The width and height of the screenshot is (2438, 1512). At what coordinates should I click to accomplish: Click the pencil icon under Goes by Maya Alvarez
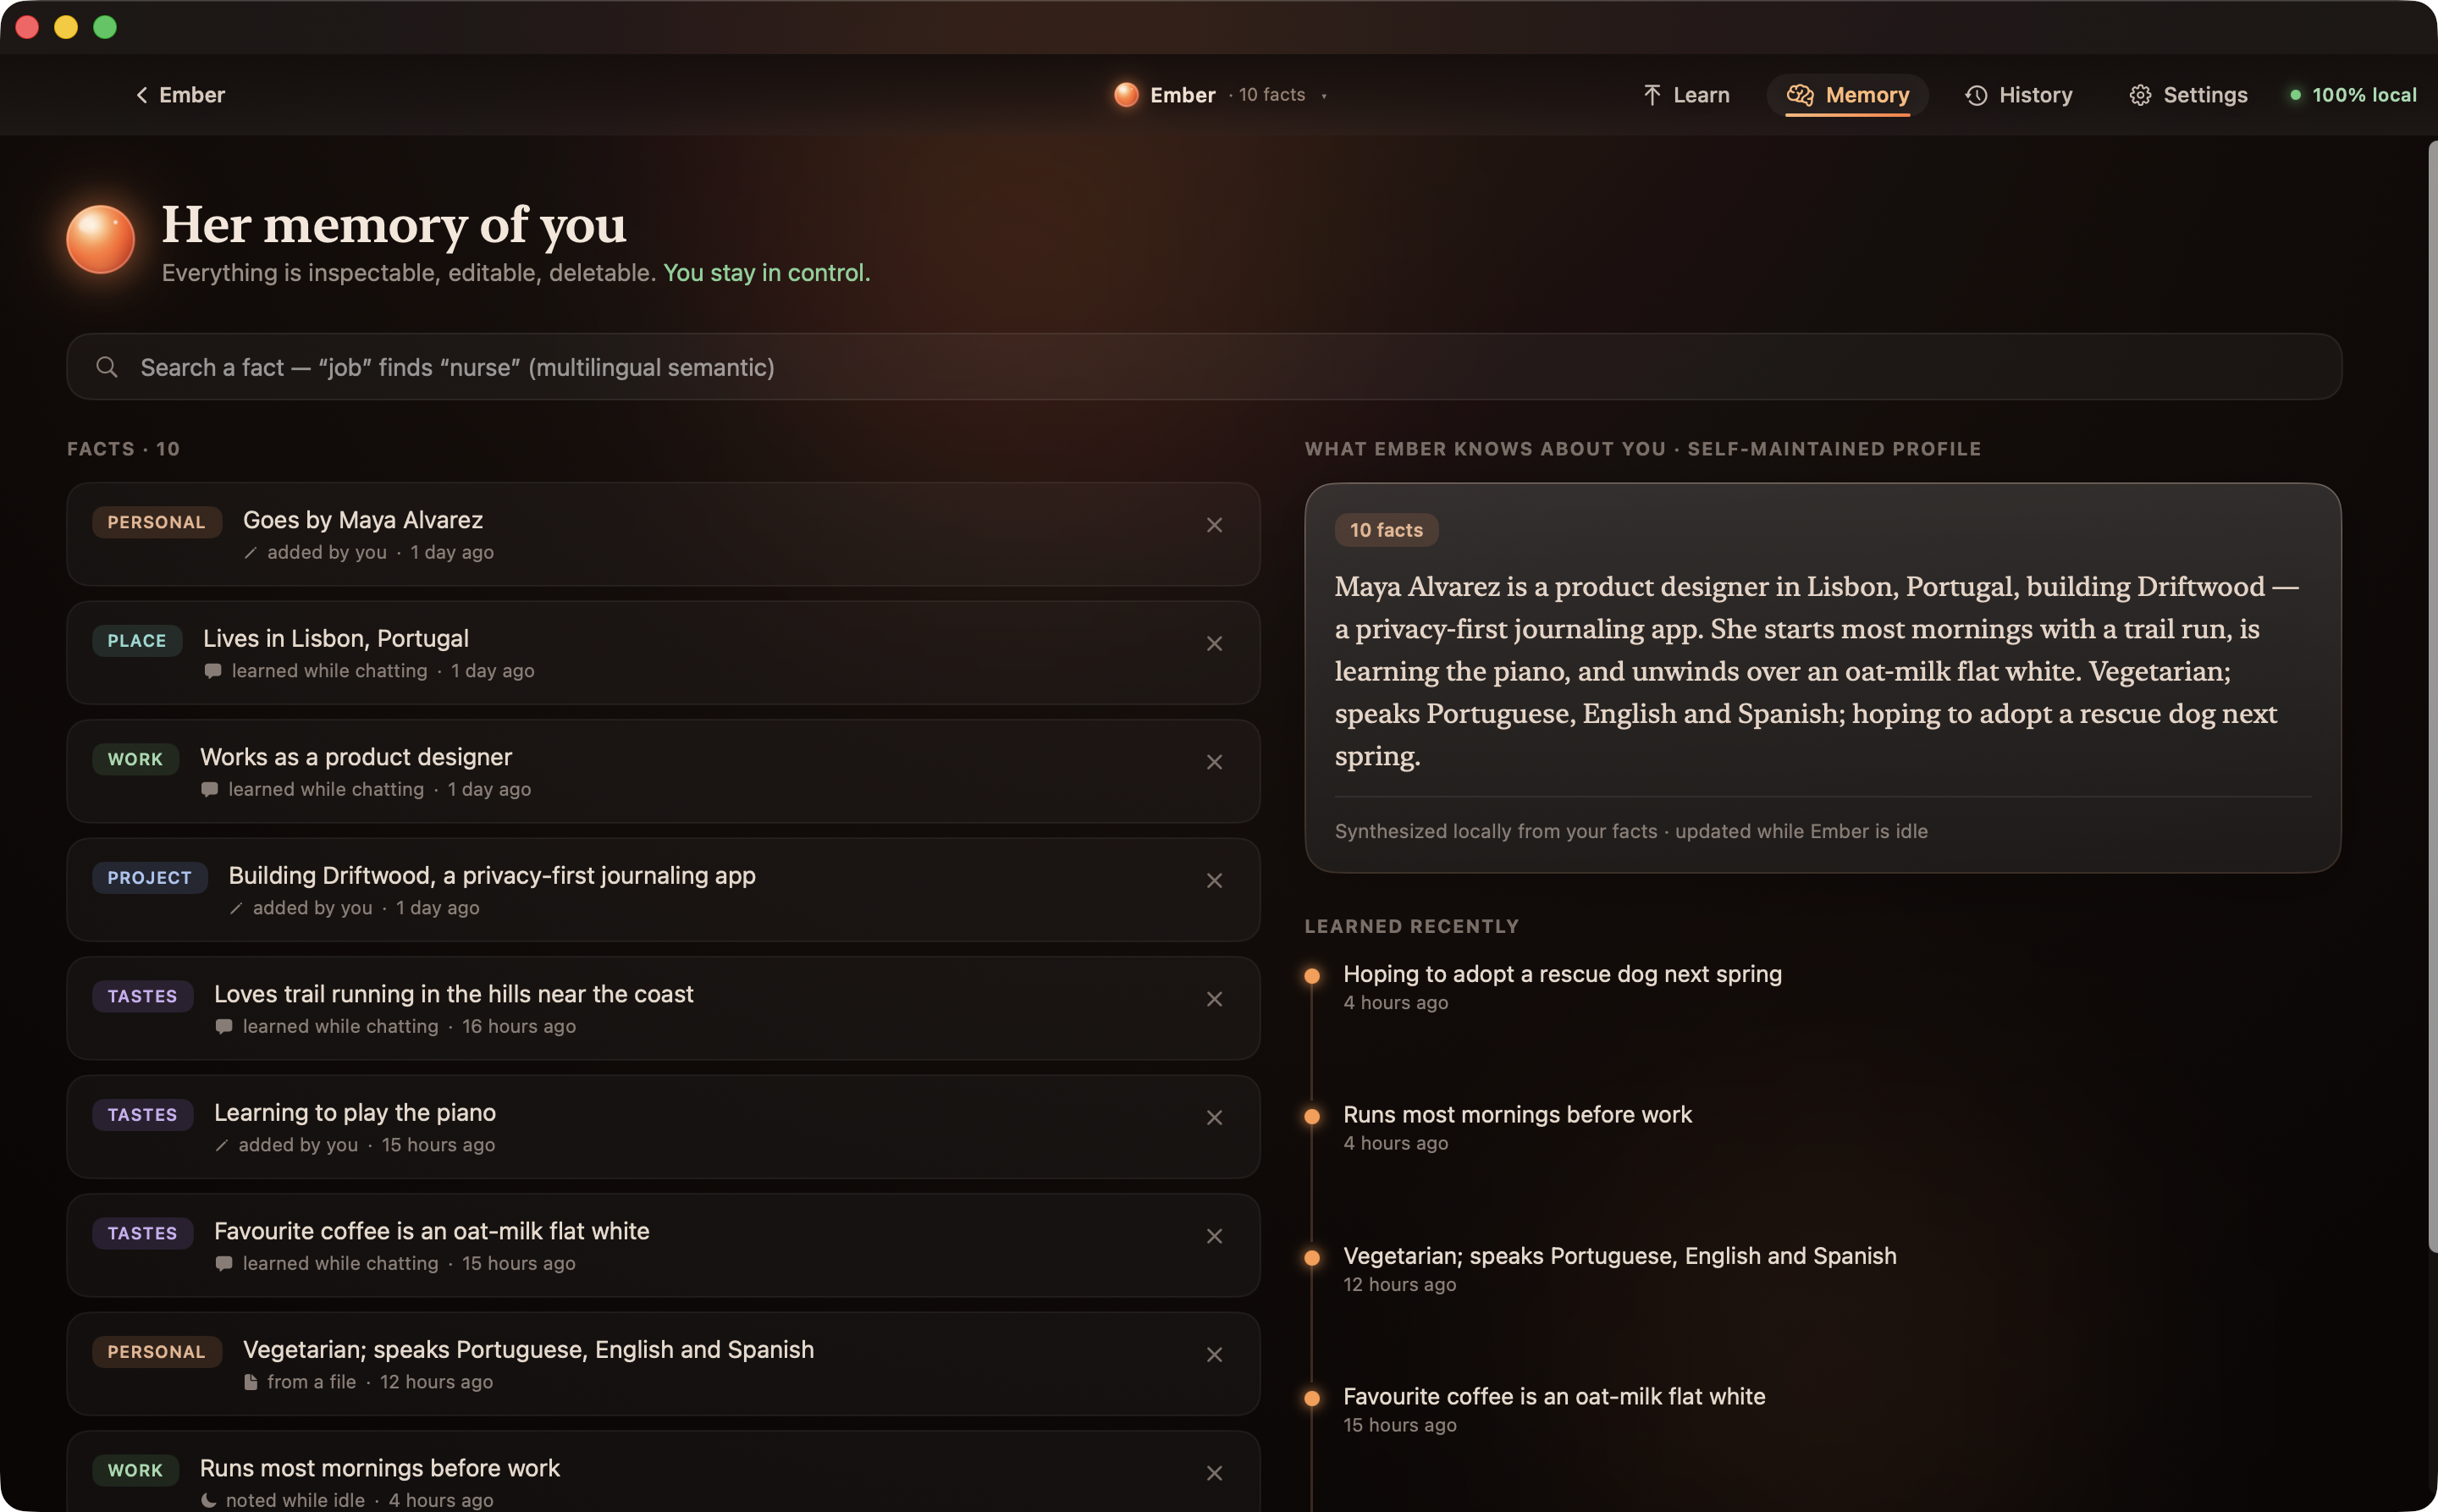click(251, 553)
